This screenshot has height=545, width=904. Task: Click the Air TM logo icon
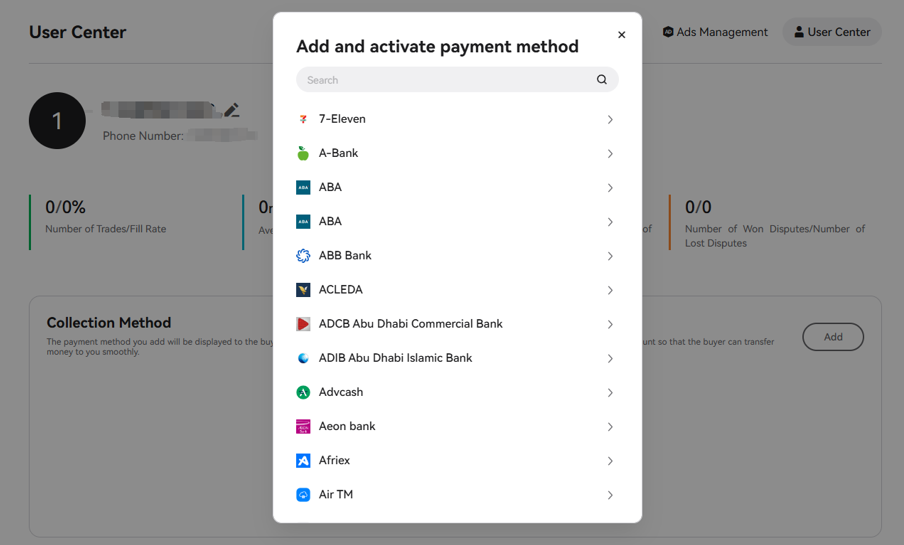coord(303,494)
